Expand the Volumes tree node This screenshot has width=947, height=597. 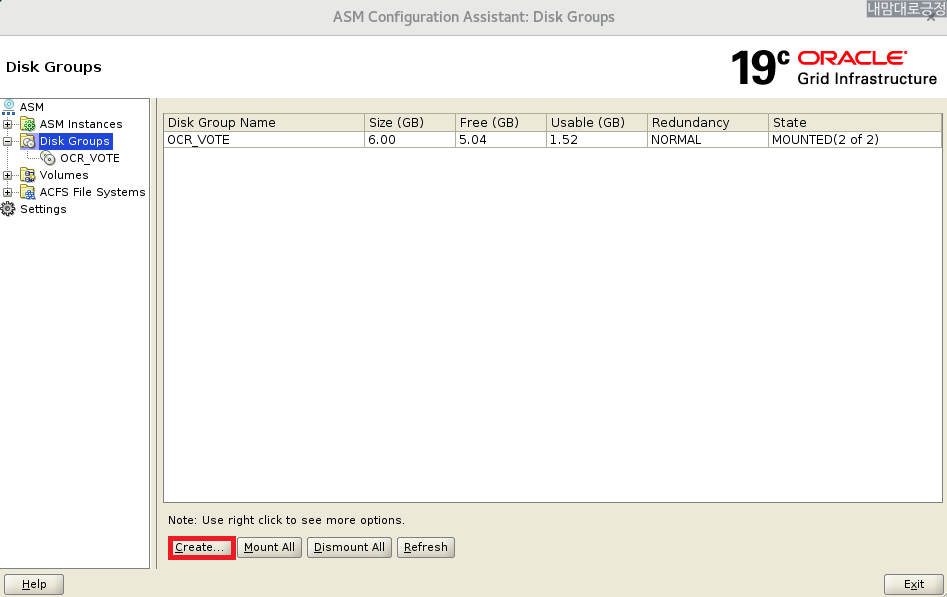pyautogui.click(x=7, y=175)
